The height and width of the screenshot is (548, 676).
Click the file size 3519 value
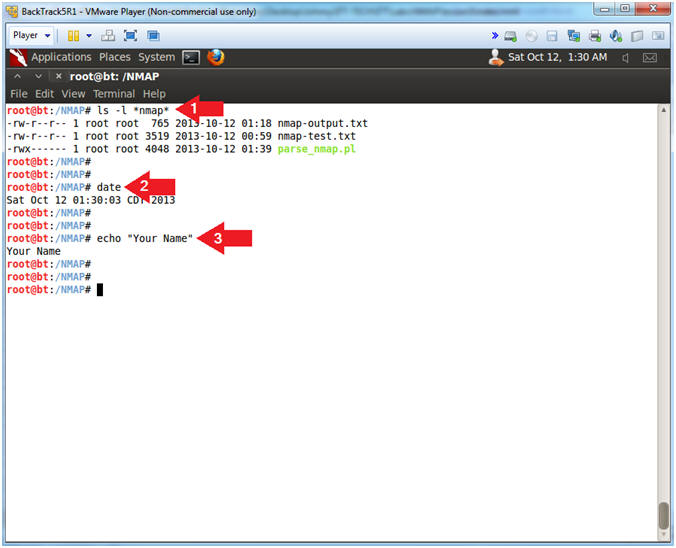point(157,137)
